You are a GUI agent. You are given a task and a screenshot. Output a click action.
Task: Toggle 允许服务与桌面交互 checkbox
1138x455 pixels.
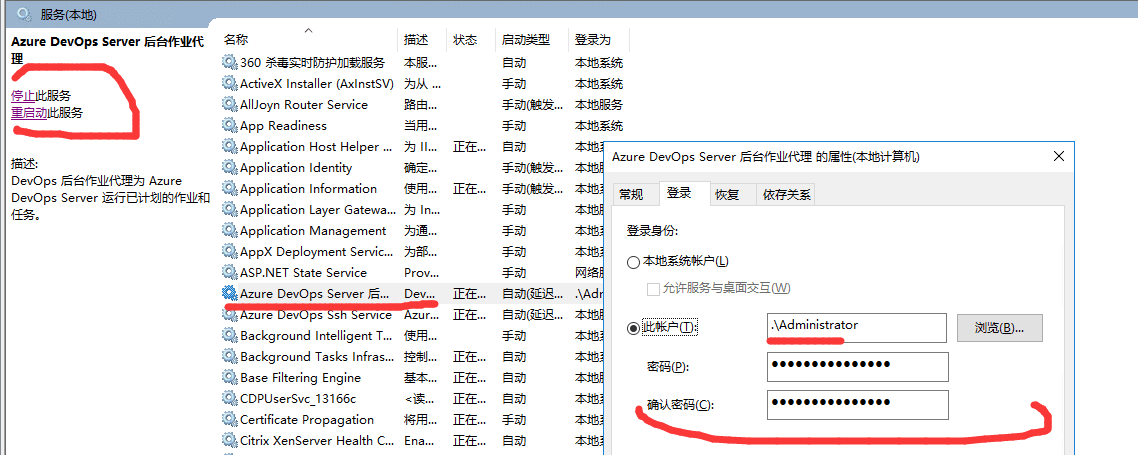(x=653, y=288)
